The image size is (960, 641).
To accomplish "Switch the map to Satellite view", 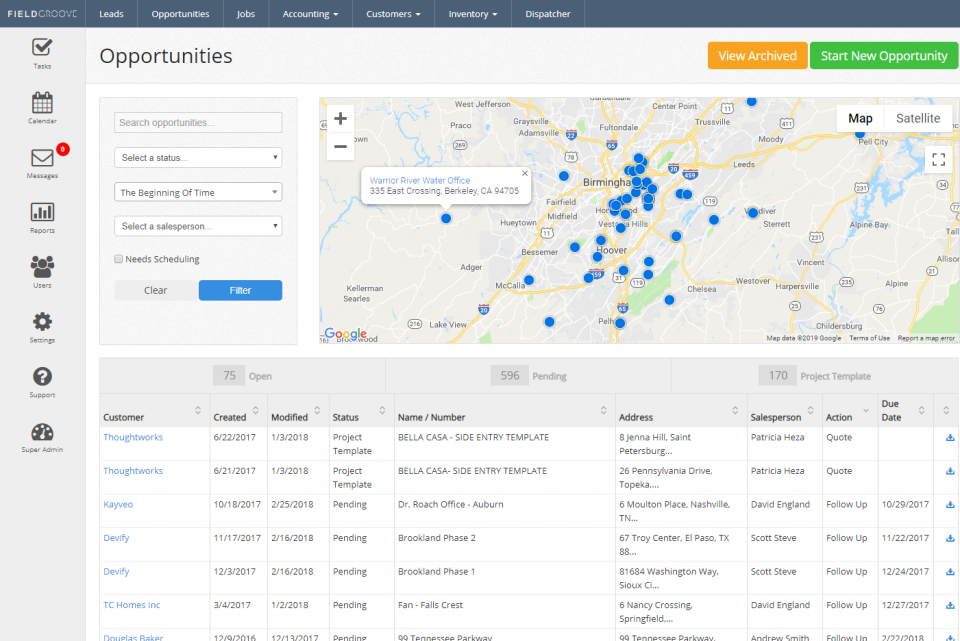I will 917,118.
